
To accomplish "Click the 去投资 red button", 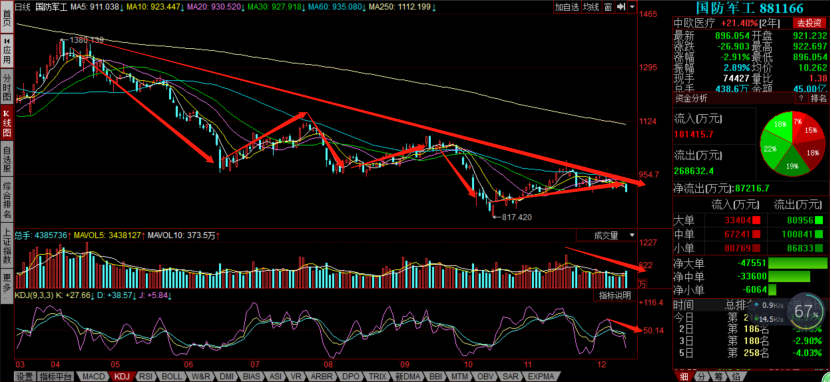I will pos(810,23).
